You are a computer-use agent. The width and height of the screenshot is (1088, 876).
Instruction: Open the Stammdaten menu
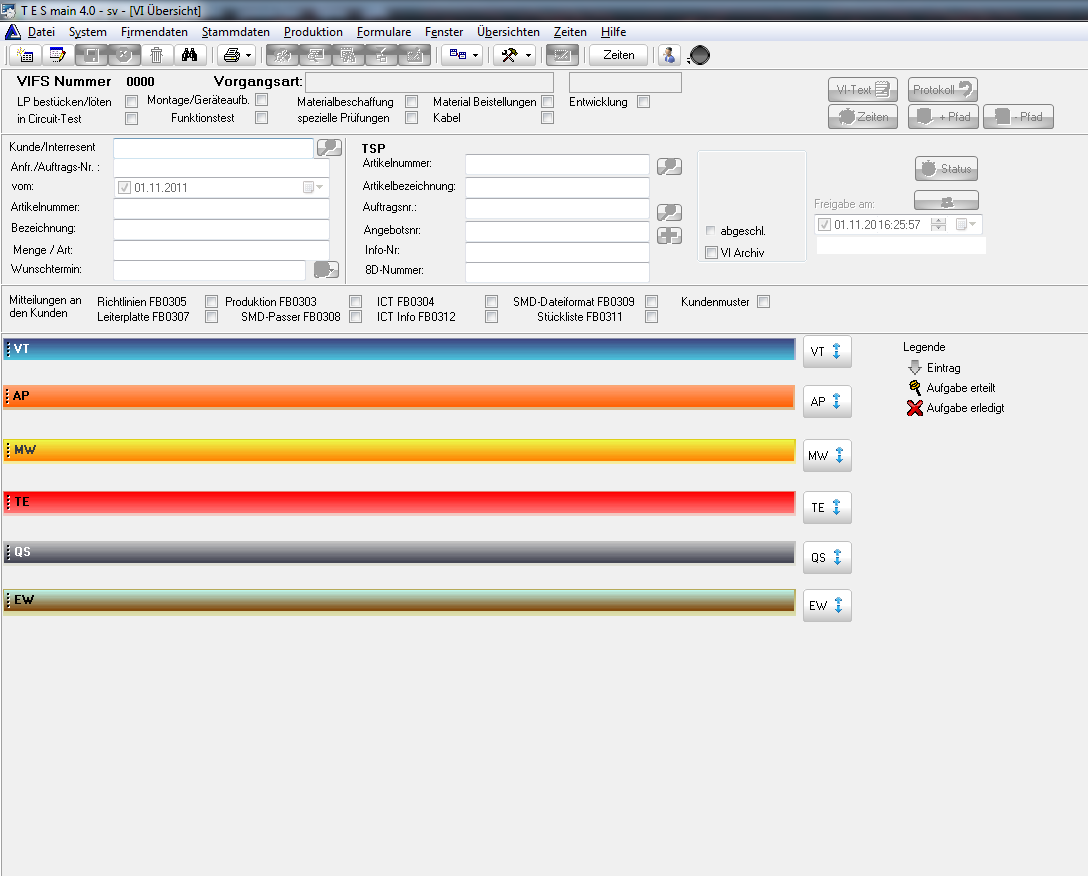click(235, 32)
